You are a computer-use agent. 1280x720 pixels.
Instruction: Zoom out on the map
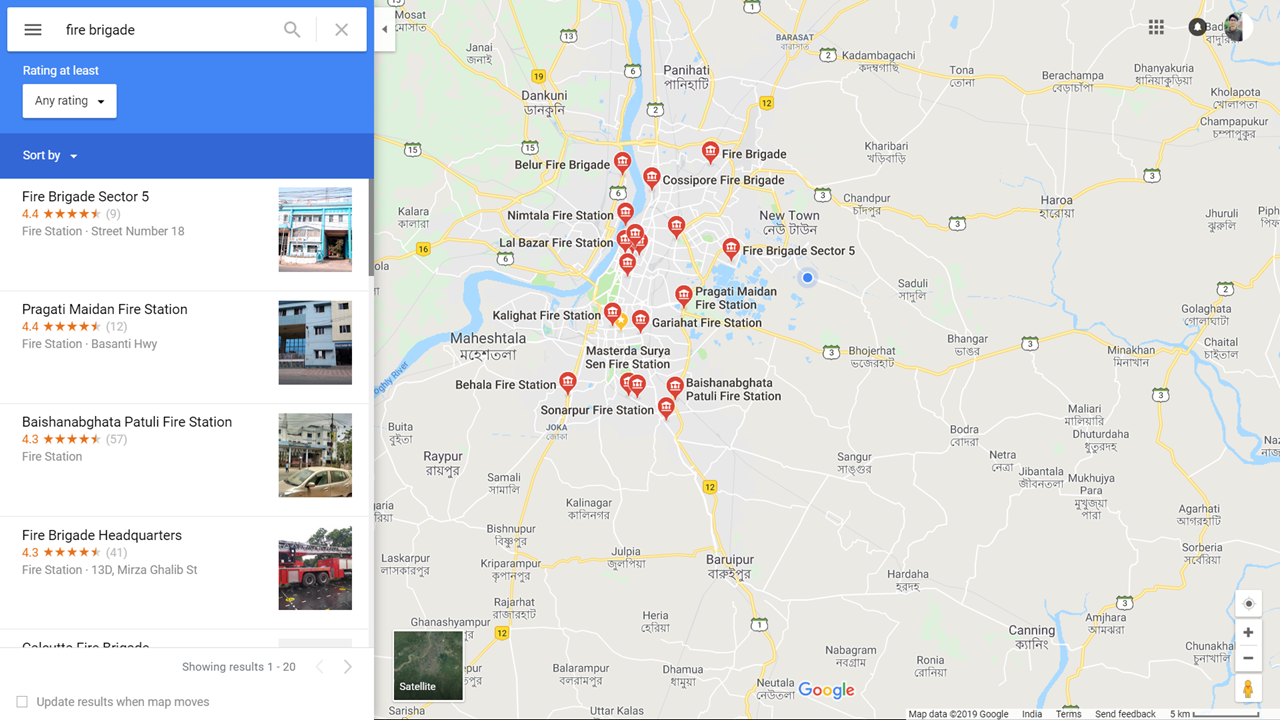tap(1248, 658)
